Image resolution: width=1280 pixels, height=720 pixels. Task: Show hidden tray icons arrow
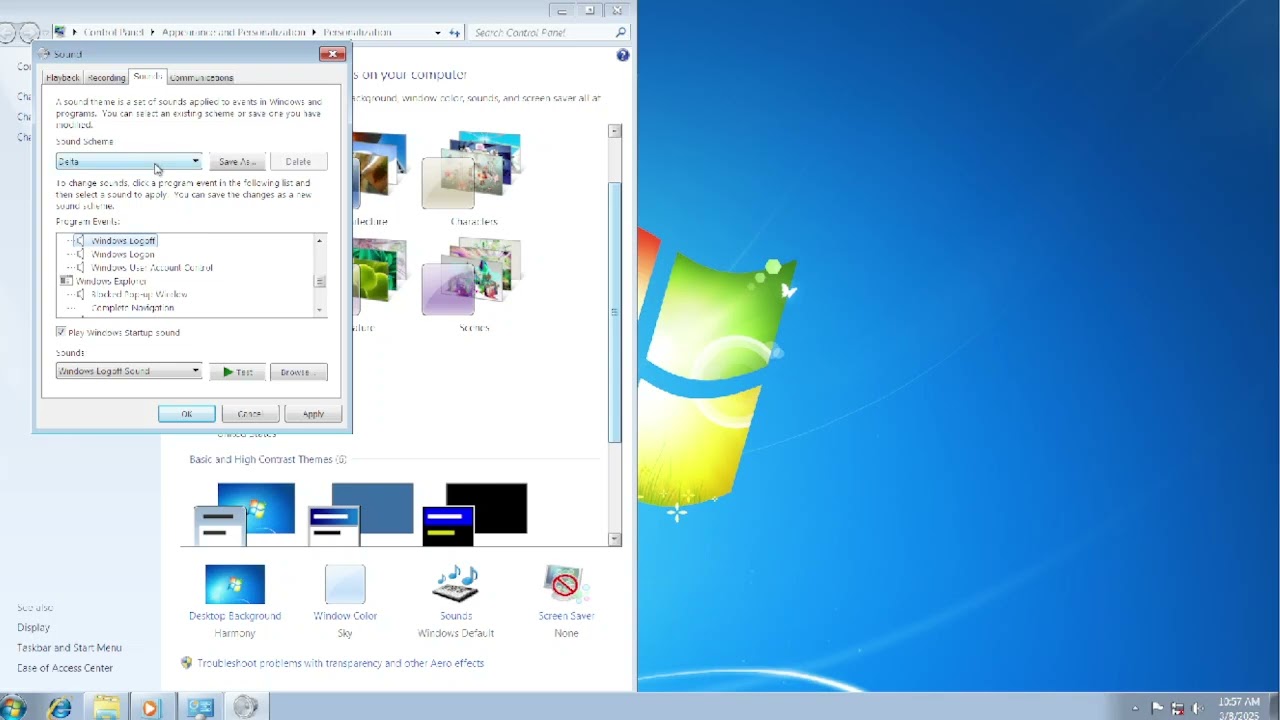[x=1135, y=708]
